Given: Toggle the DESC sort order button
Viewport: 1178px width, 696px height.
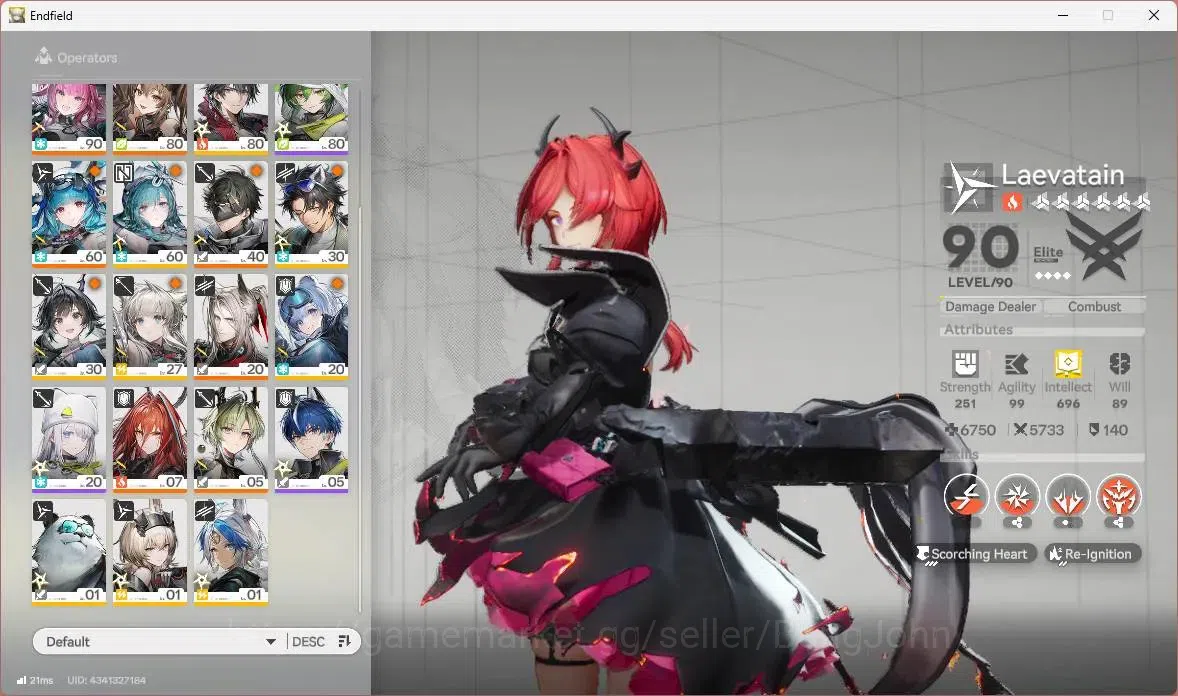Looking at the screenshot, I should tap(308, 641).
